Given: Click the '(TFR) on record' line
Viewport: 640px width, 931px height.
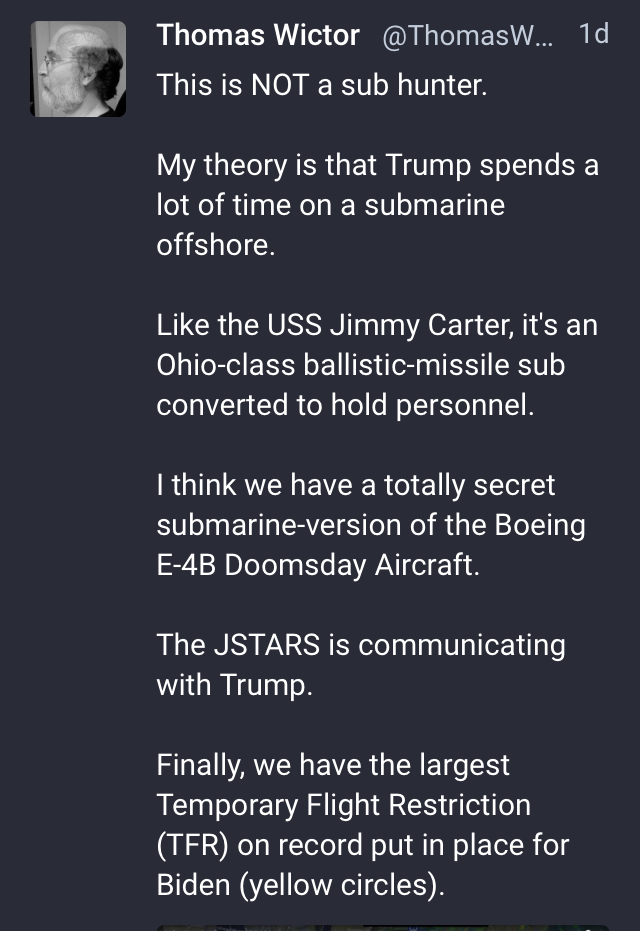Looking at the screenshot, I should coord(363,846).
